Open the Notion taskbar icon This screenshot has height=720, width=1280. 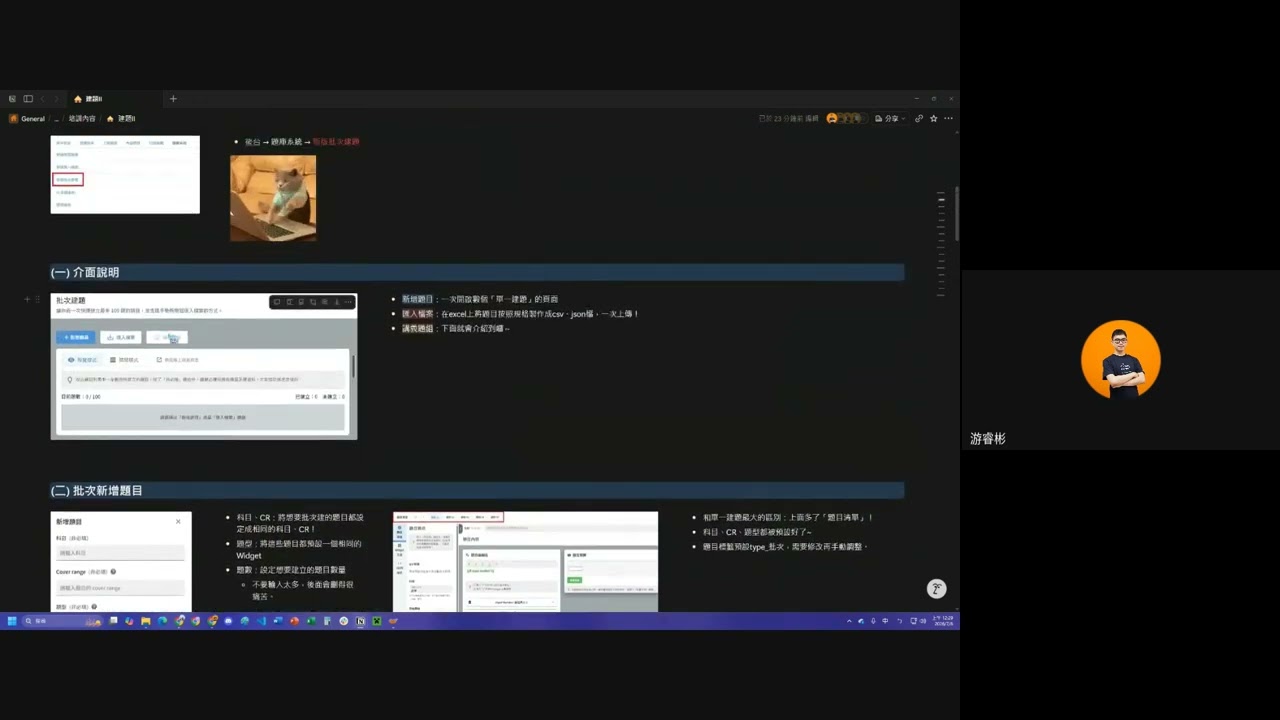(x=360, y=621)
